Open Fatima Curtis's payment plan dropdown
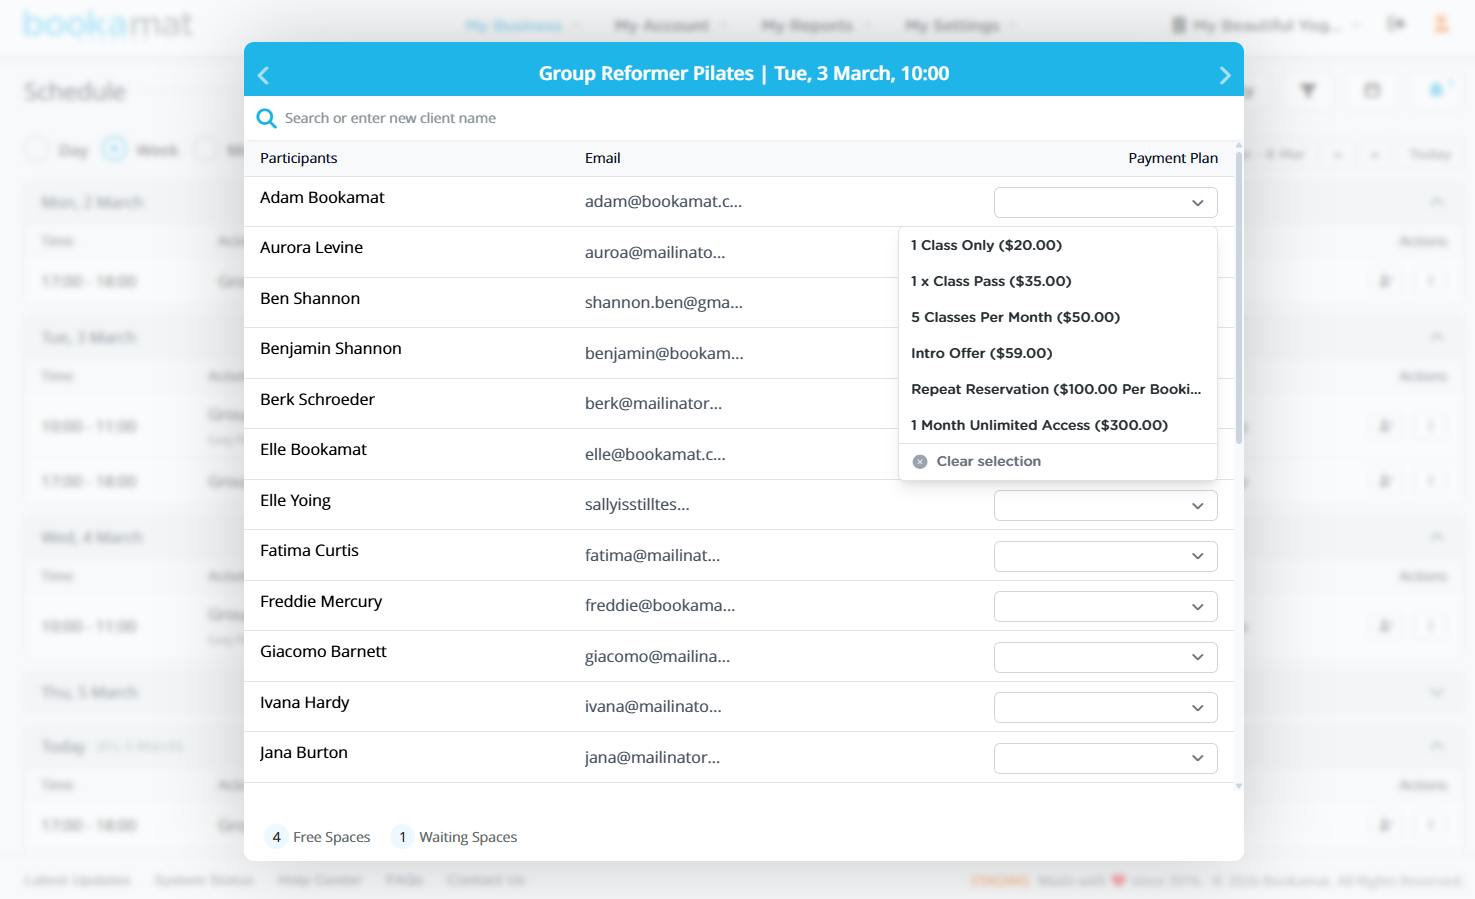 (x=1105, y=556)
